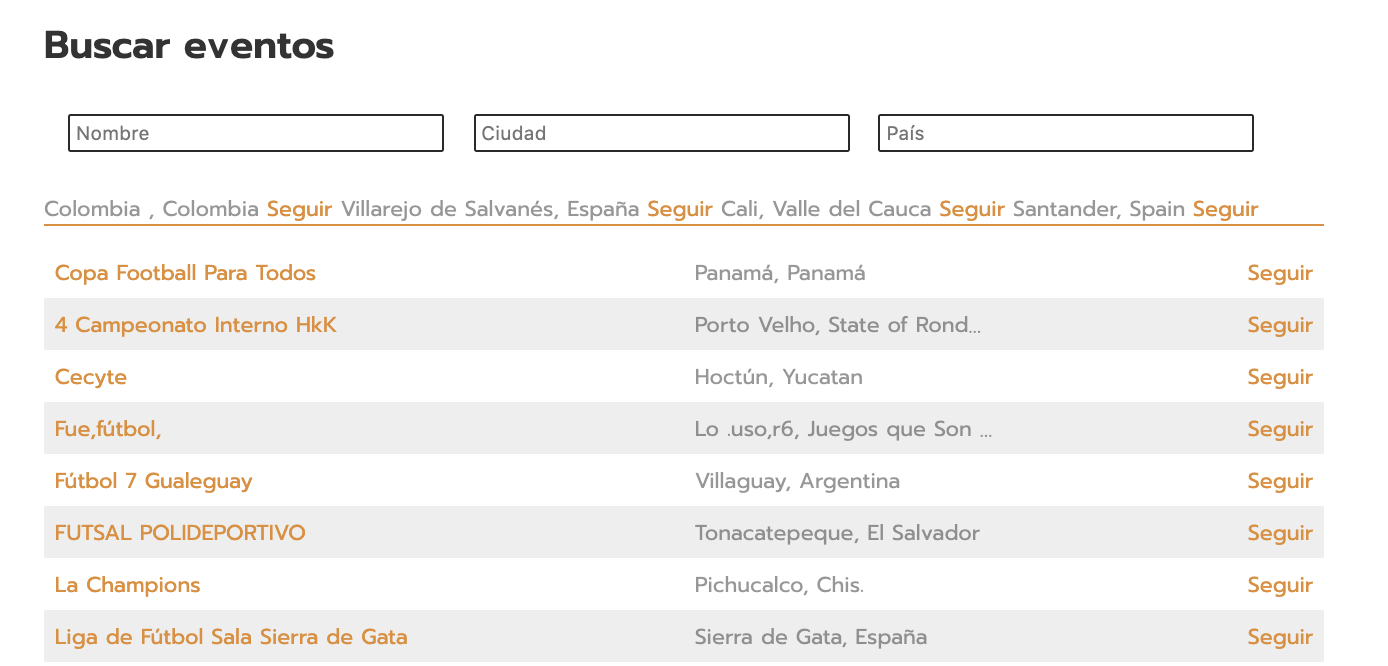This screenshot has height=666, width=1388.
Task: Open the Copa Football Para Todos event
Action: (185, 273)
